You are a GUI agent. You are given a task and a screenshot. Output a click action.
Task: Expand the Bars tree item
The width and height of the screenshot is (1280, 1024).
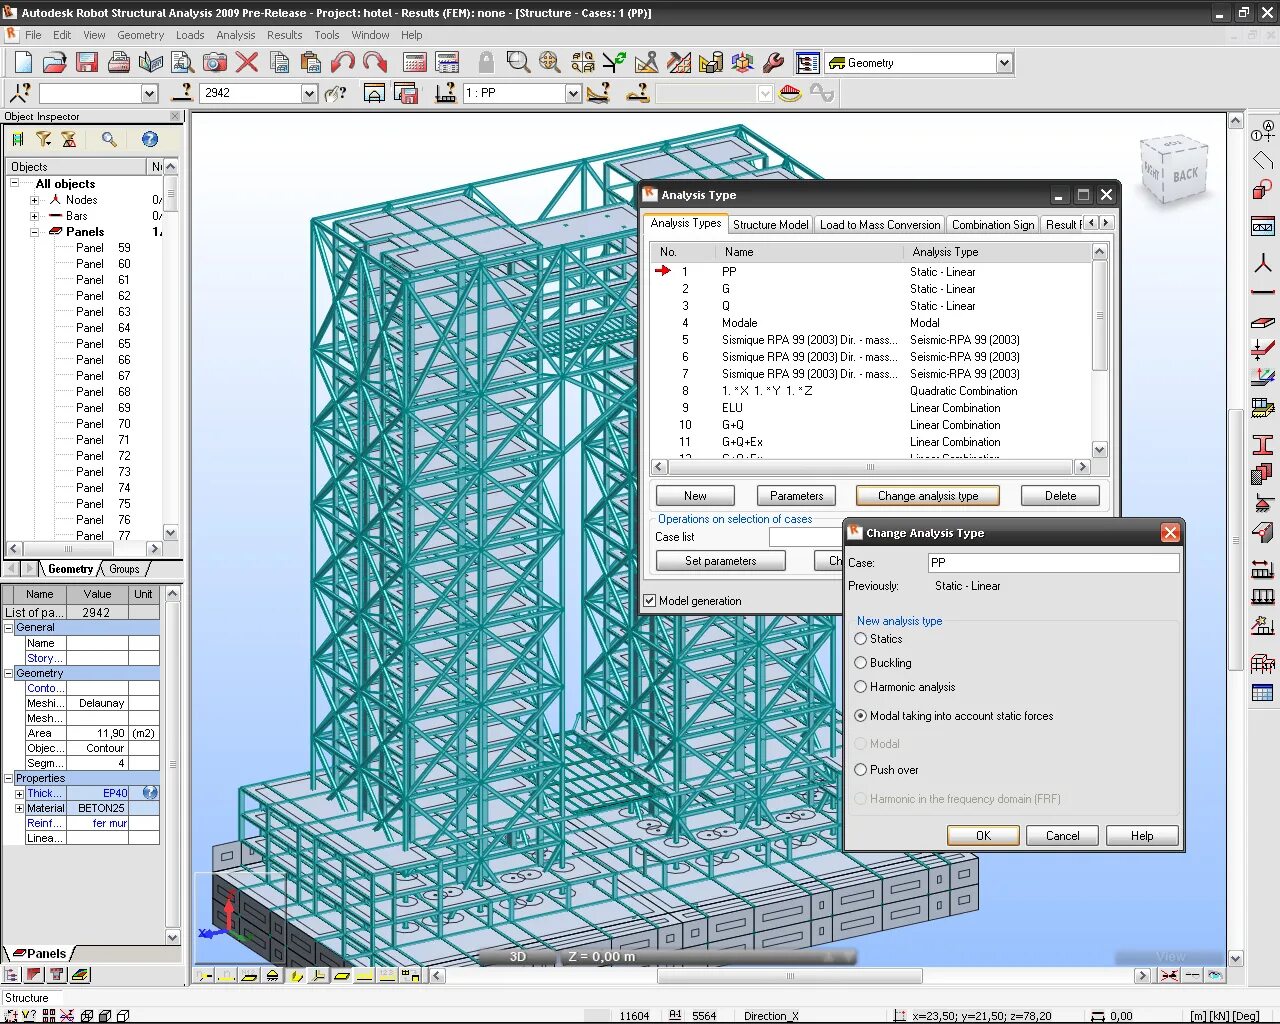point(34,216)
